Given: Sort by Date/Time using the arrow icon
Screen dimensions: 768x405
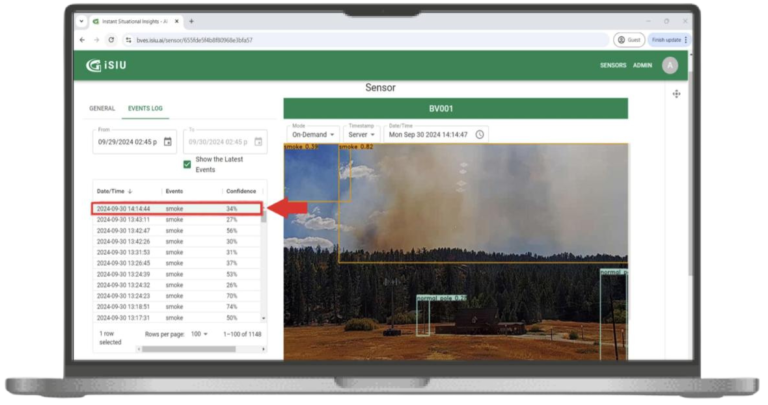Looking at the screenshot, I should point(130,191).
